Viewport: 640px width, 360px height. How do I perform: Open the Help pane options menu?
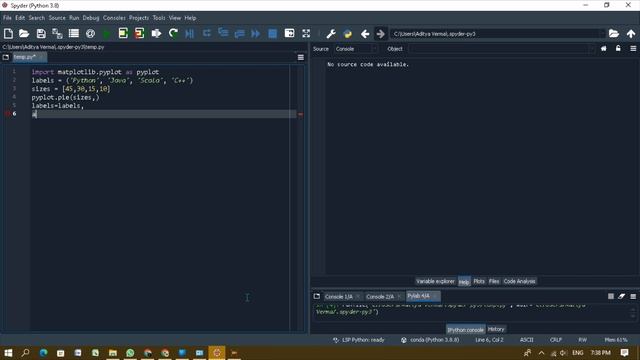633,49
